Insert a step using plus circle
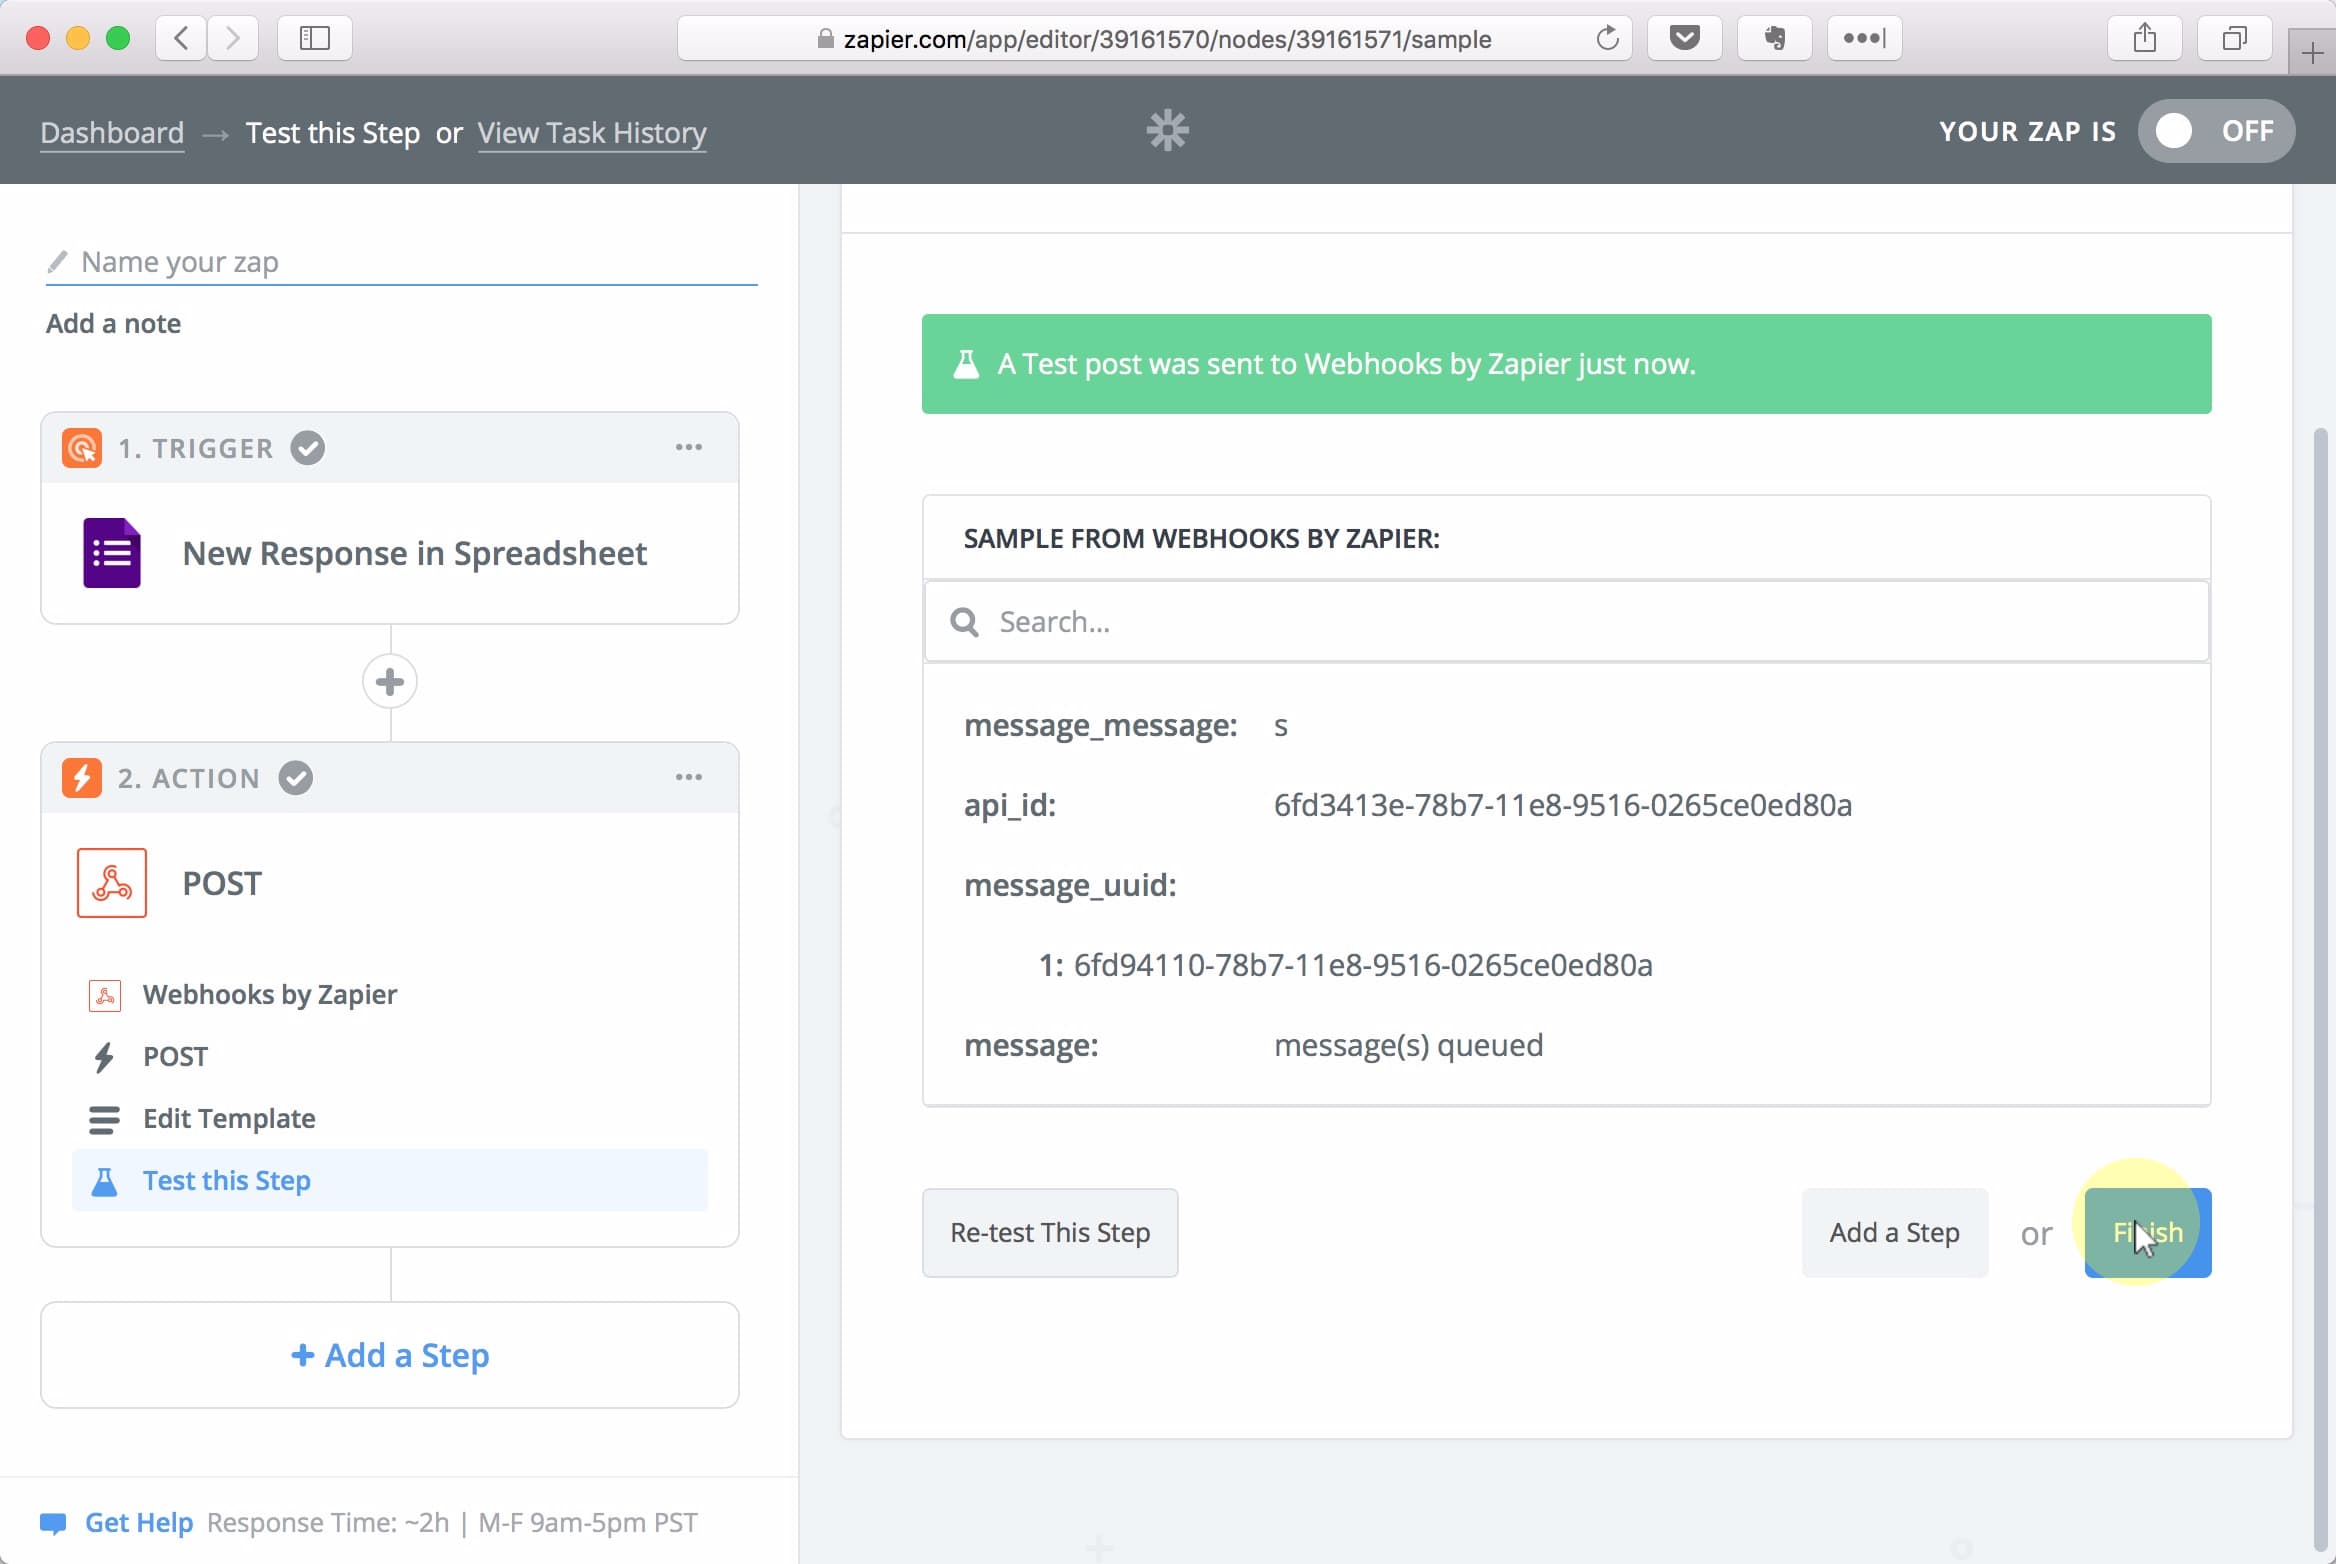 click(x=390, y=682)
